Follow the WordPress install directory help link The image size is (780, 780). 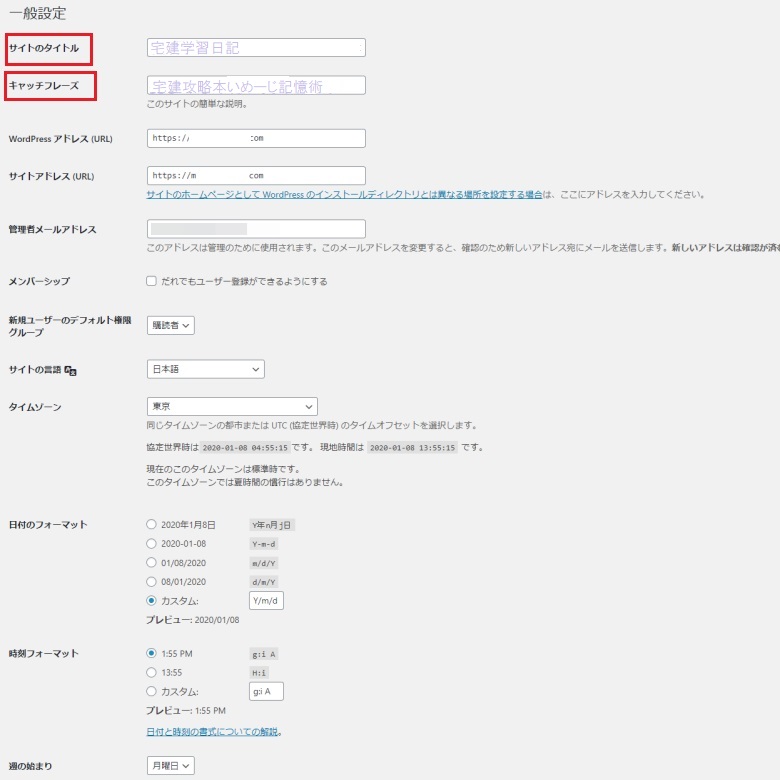point(345,195)
